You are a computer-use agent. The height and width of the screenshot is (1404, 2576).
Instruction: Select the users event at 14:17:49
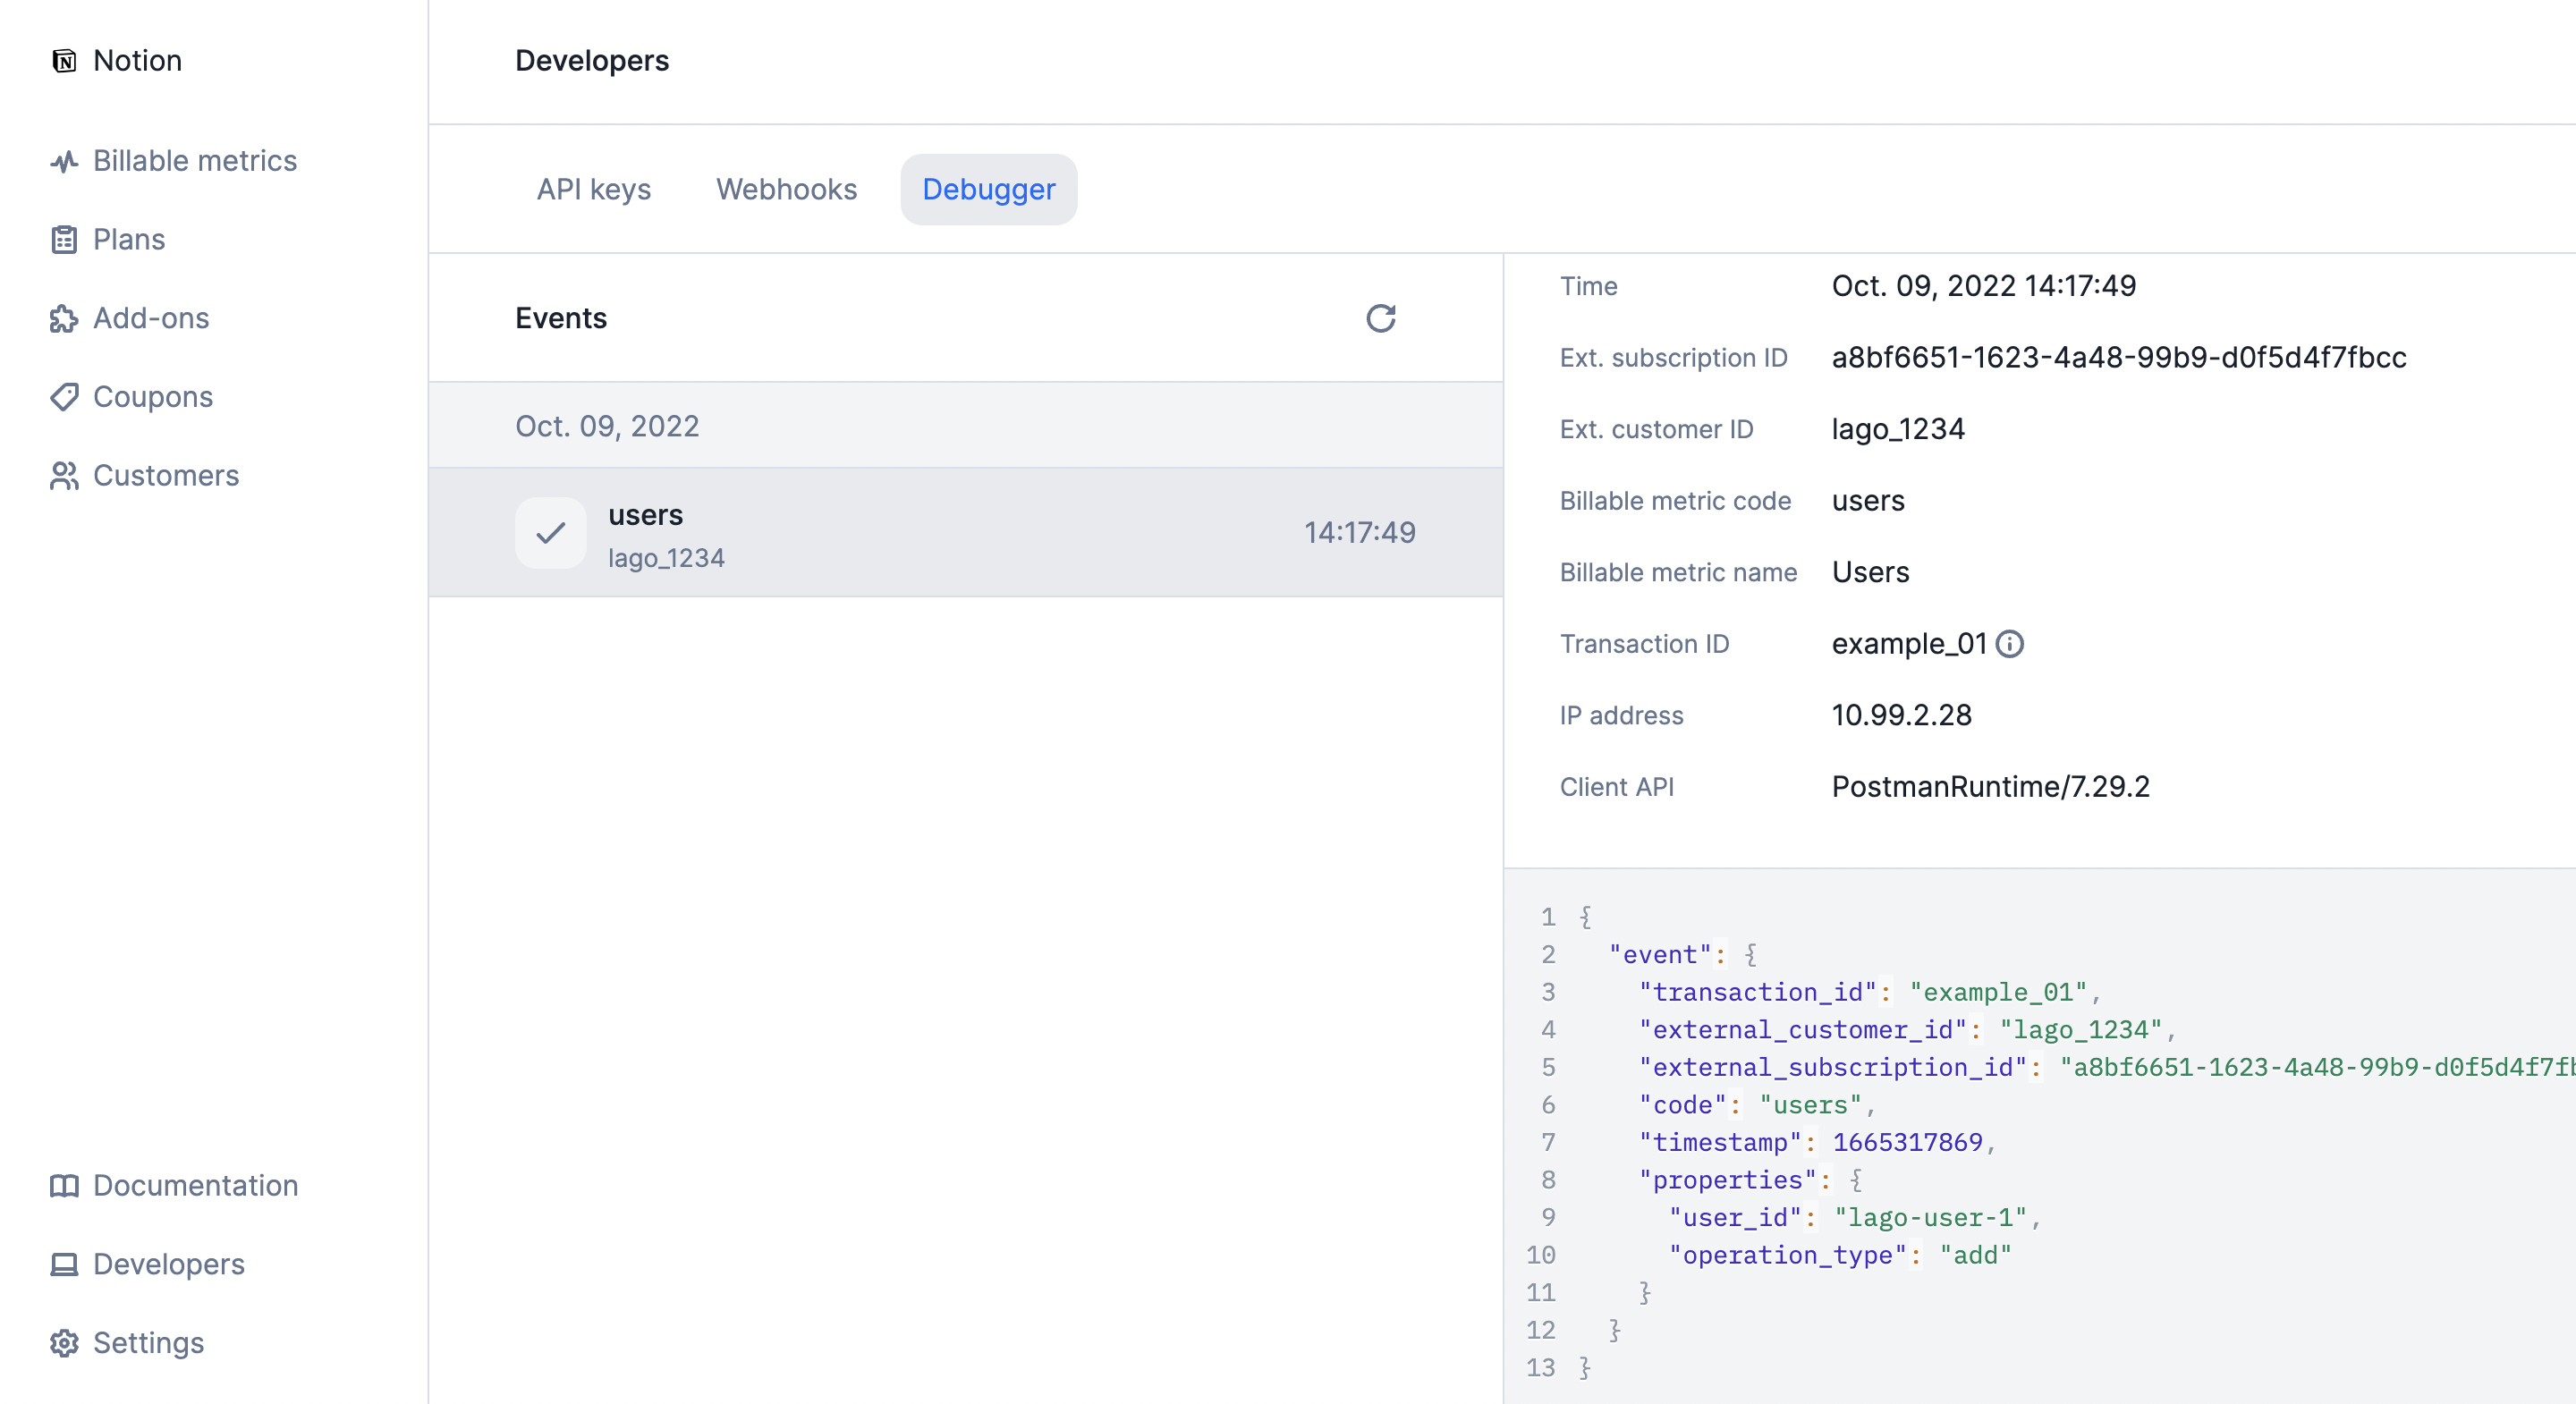(965, 533)
